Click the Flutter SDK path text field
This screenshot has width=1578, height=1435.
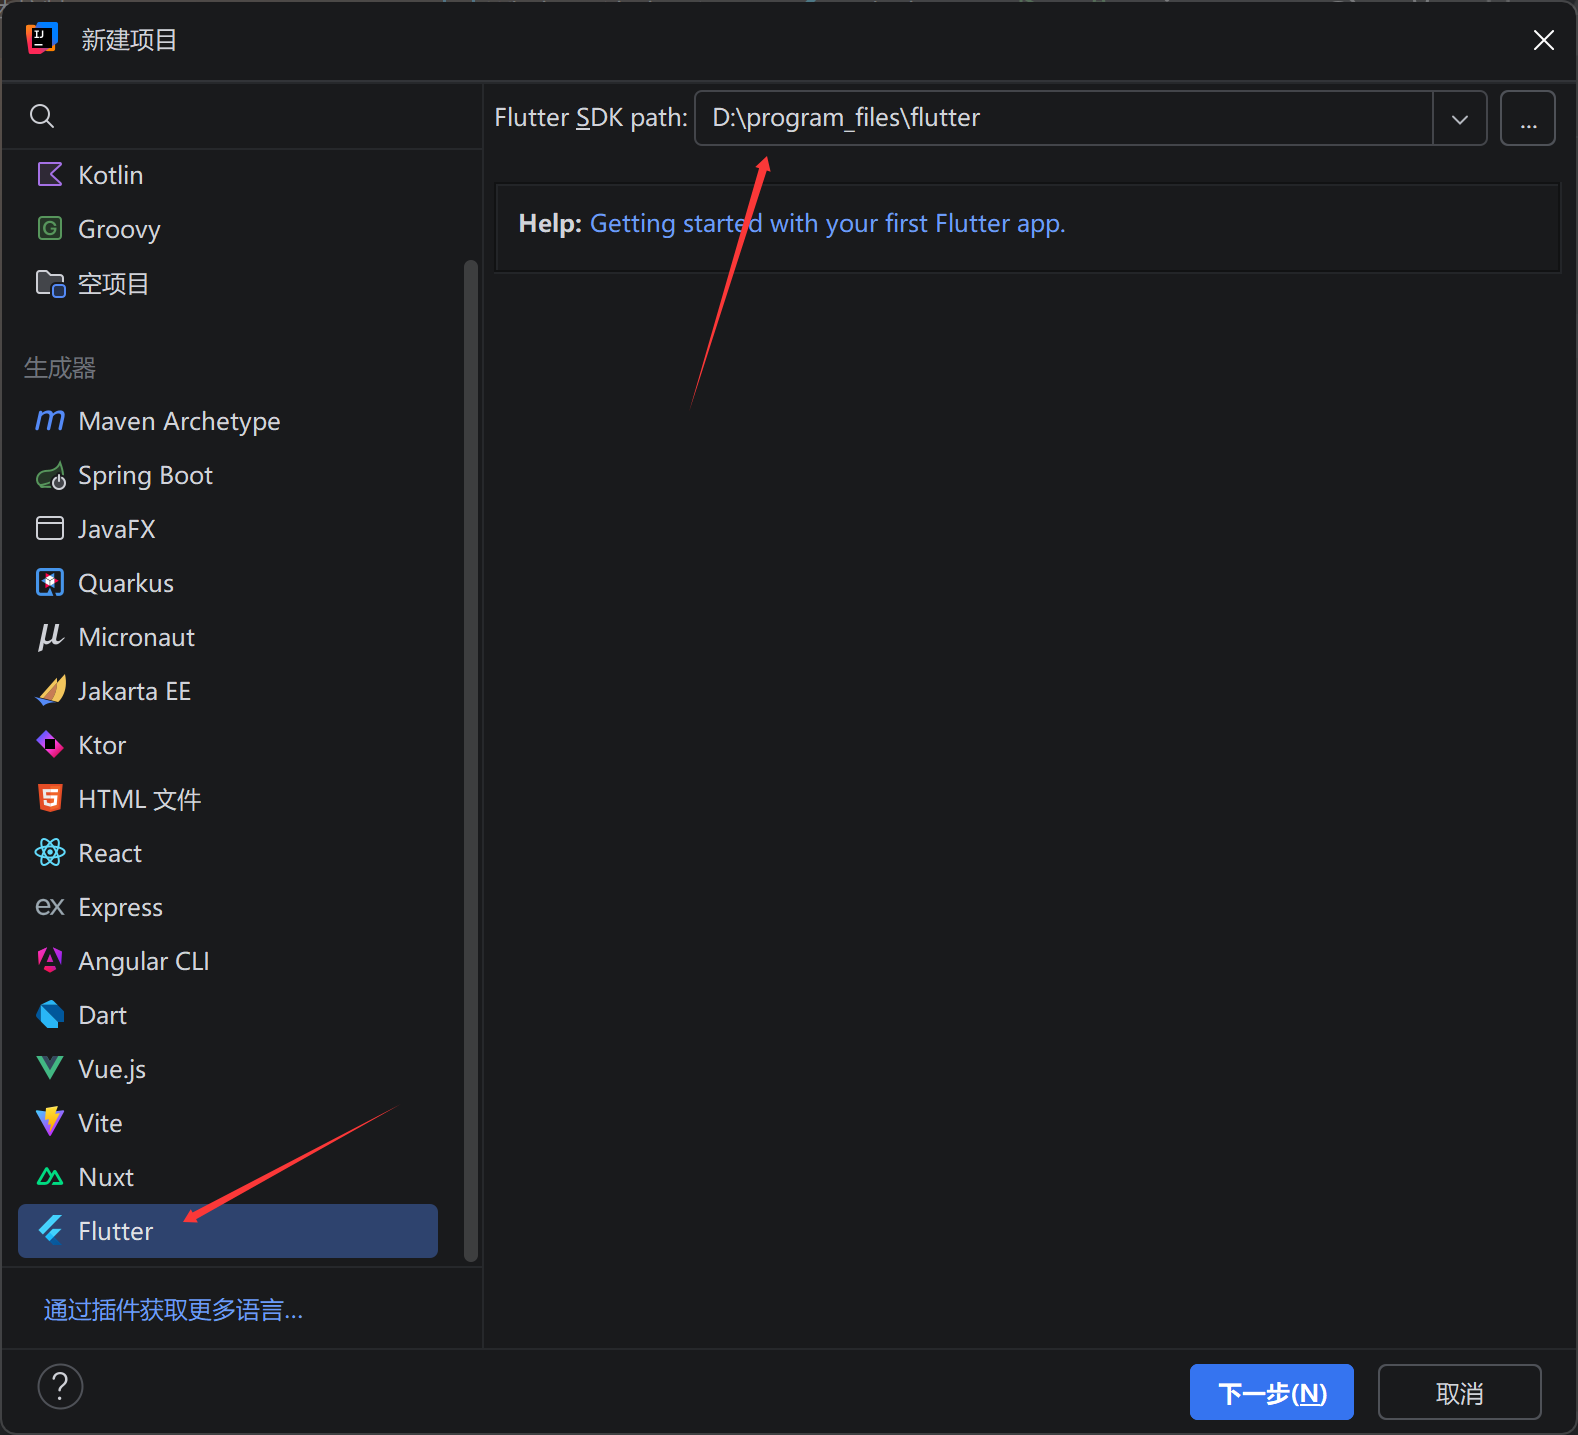pyautogui.click(x=1064, y=119)
